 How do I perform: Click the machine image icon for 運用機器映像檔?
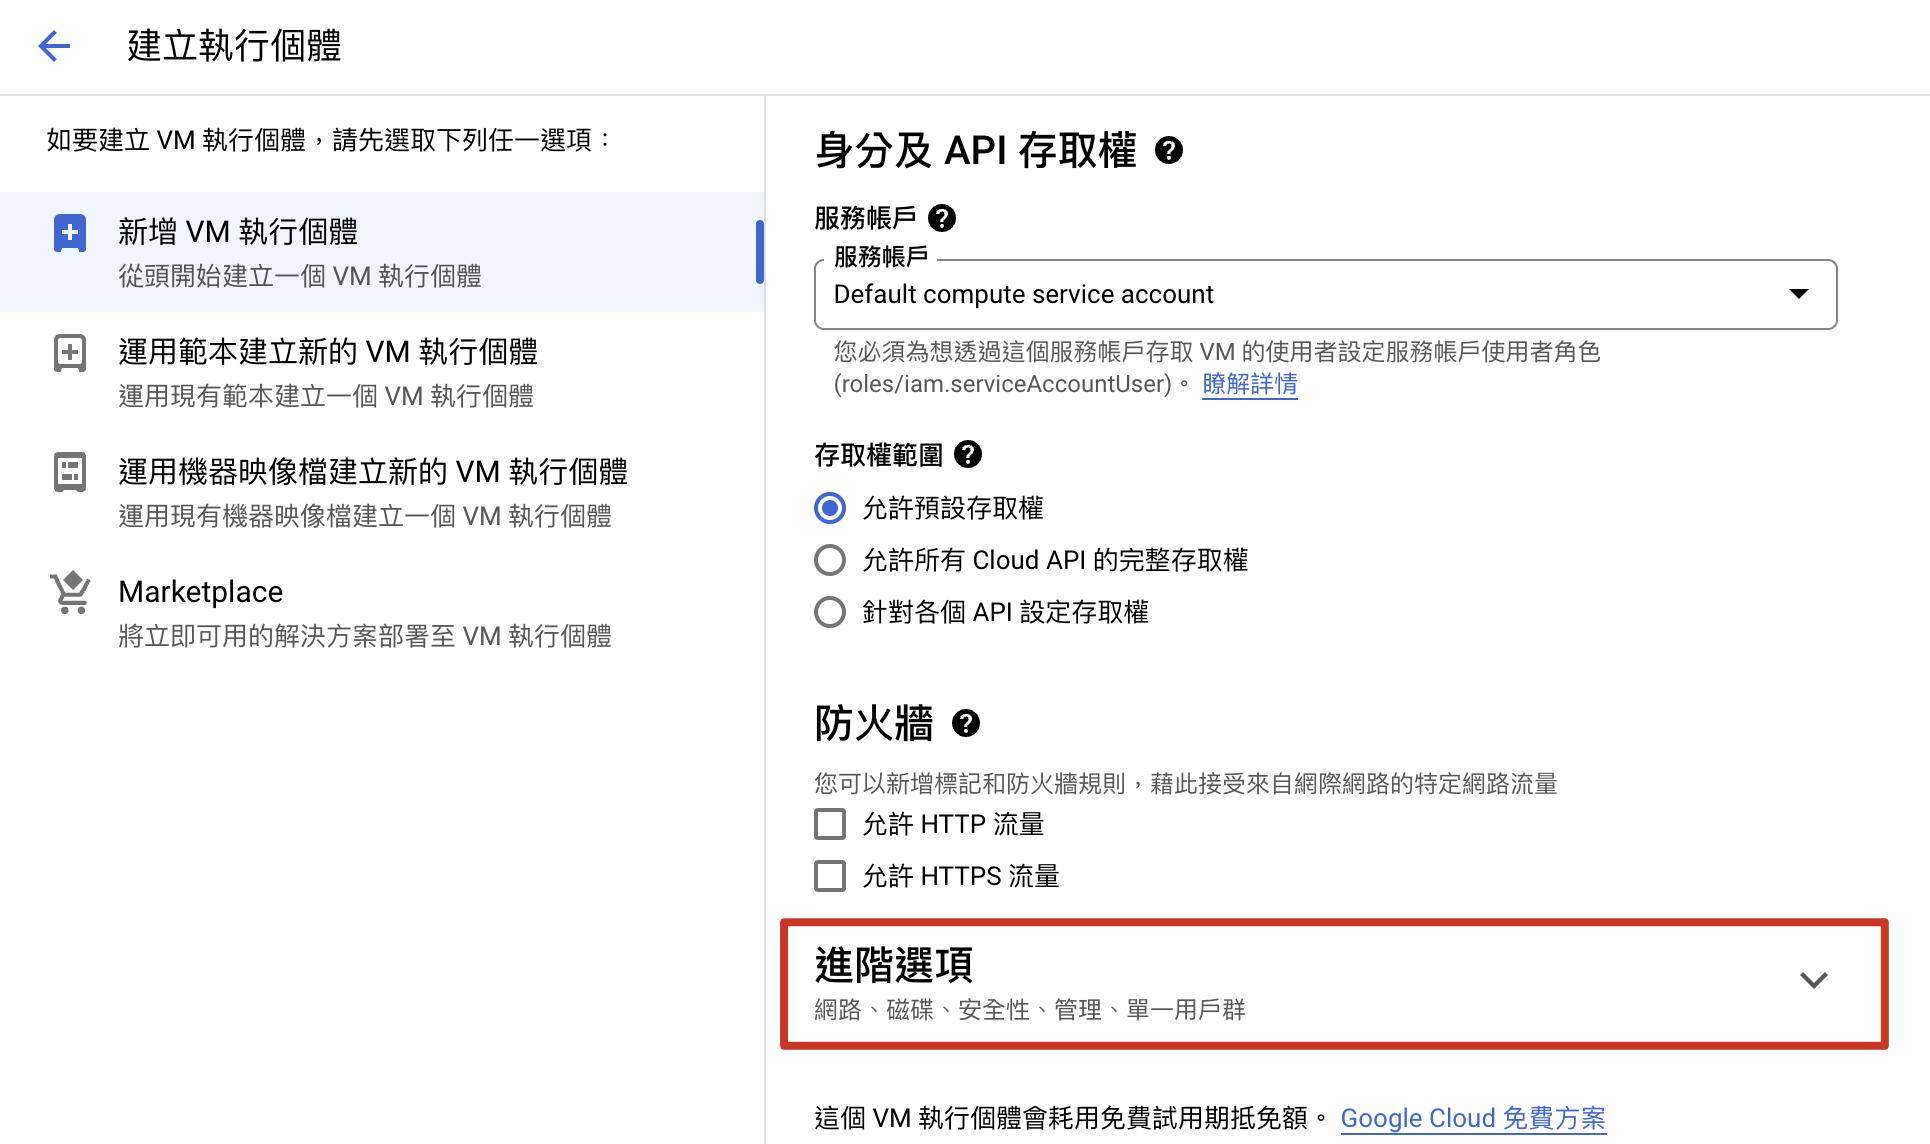tap(69, 471)
